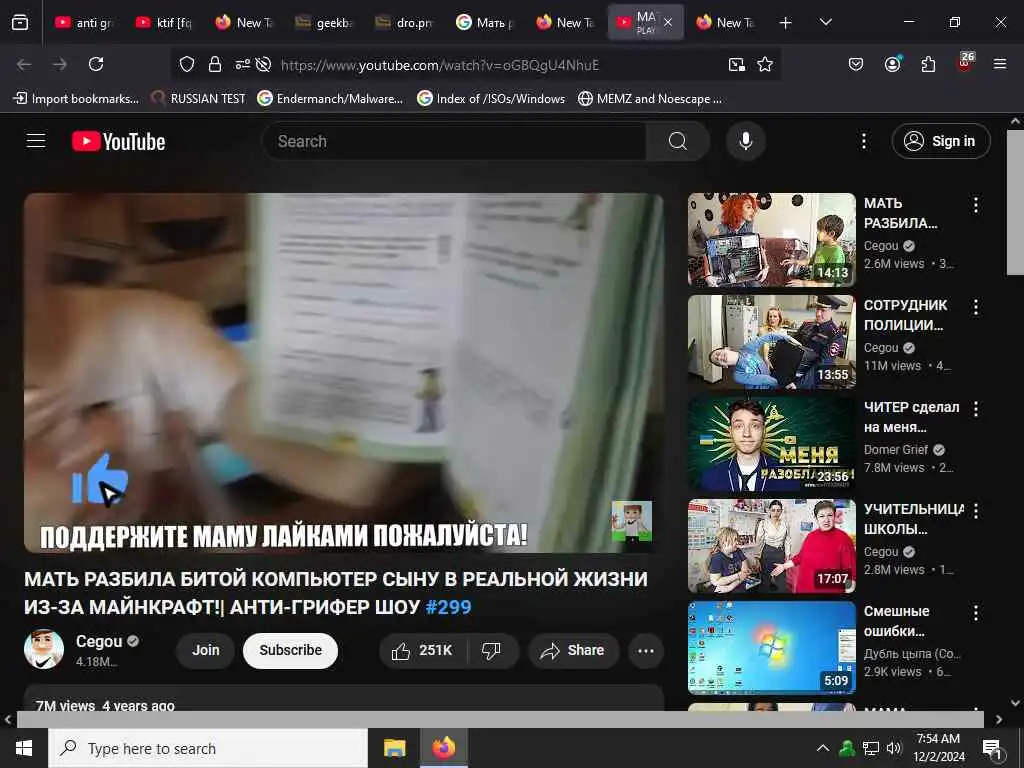Open Cegou channel name link
Viewport: 1024px width, 768px height.
click(x=99, y=641)
